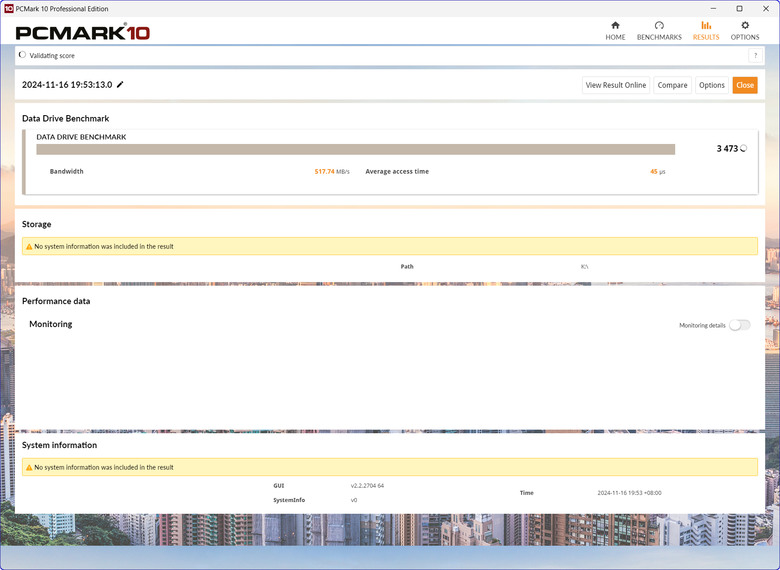
Task: Click the PCMARK10 logo
Action: pyautogui.click(x=83, y=32)
